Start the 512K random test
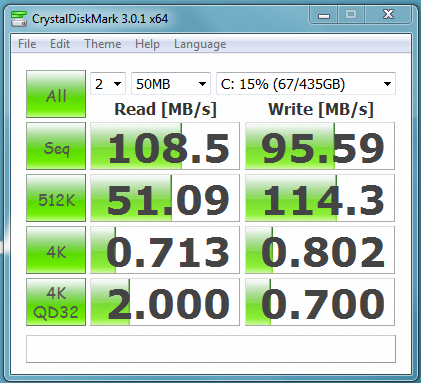 point(56,198)
